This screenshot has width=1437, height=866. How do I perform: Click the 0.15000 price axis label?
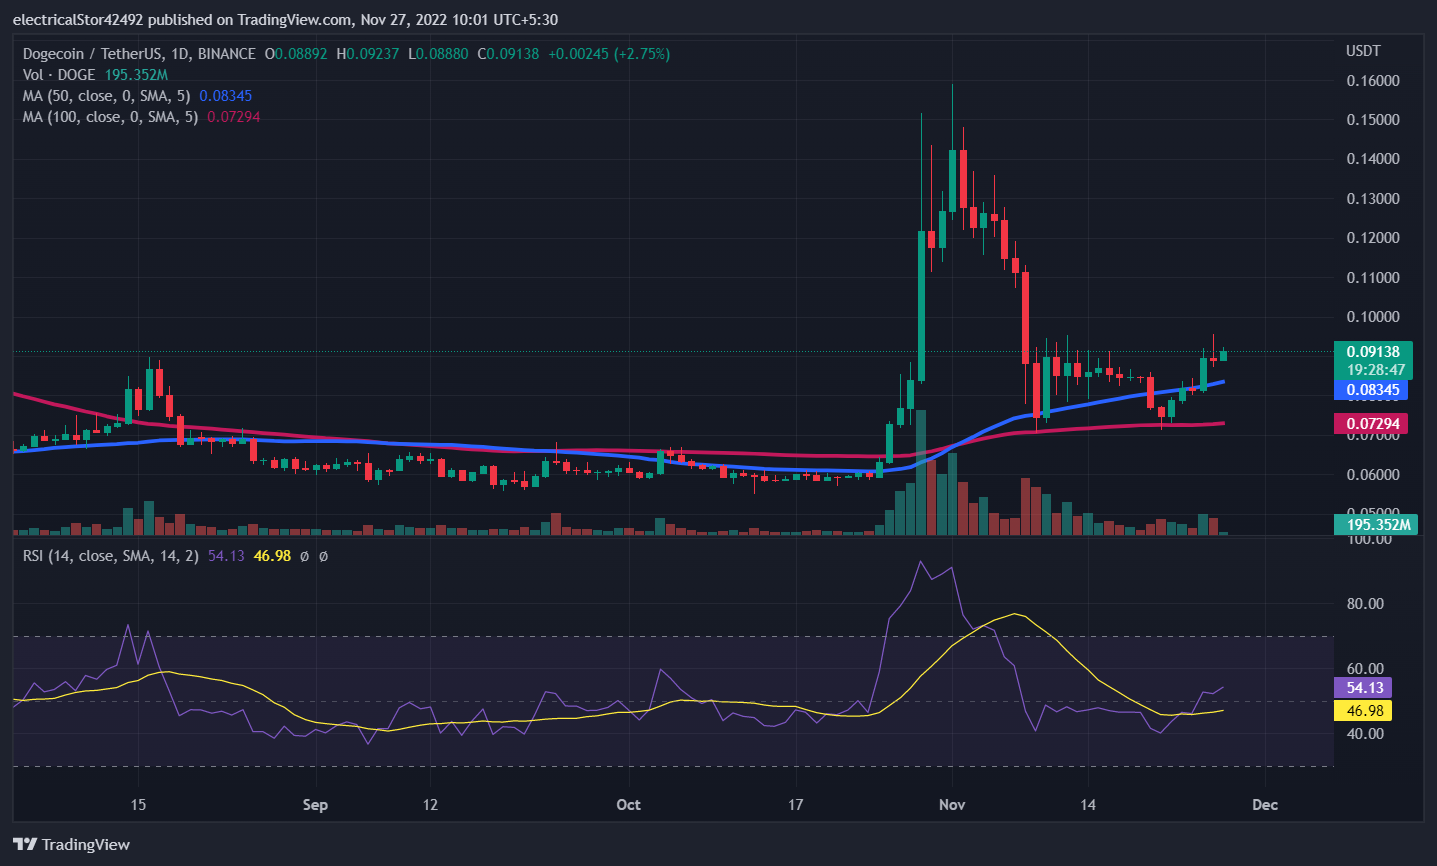tap(1373, 120)
